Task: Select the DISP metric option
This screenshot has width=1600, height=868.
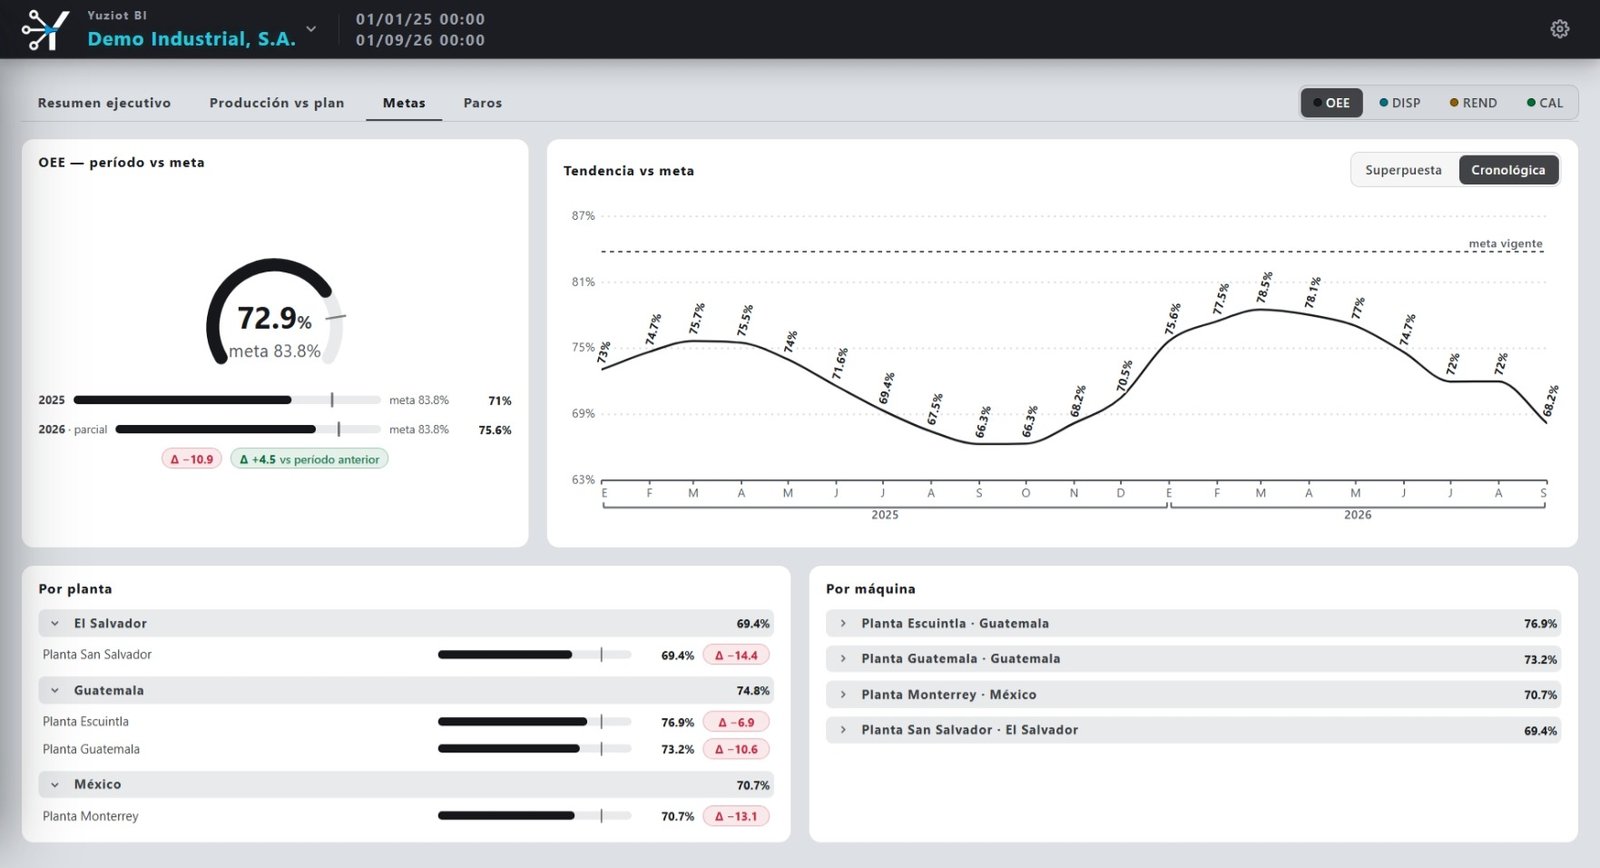Action: coord(1400,103)
